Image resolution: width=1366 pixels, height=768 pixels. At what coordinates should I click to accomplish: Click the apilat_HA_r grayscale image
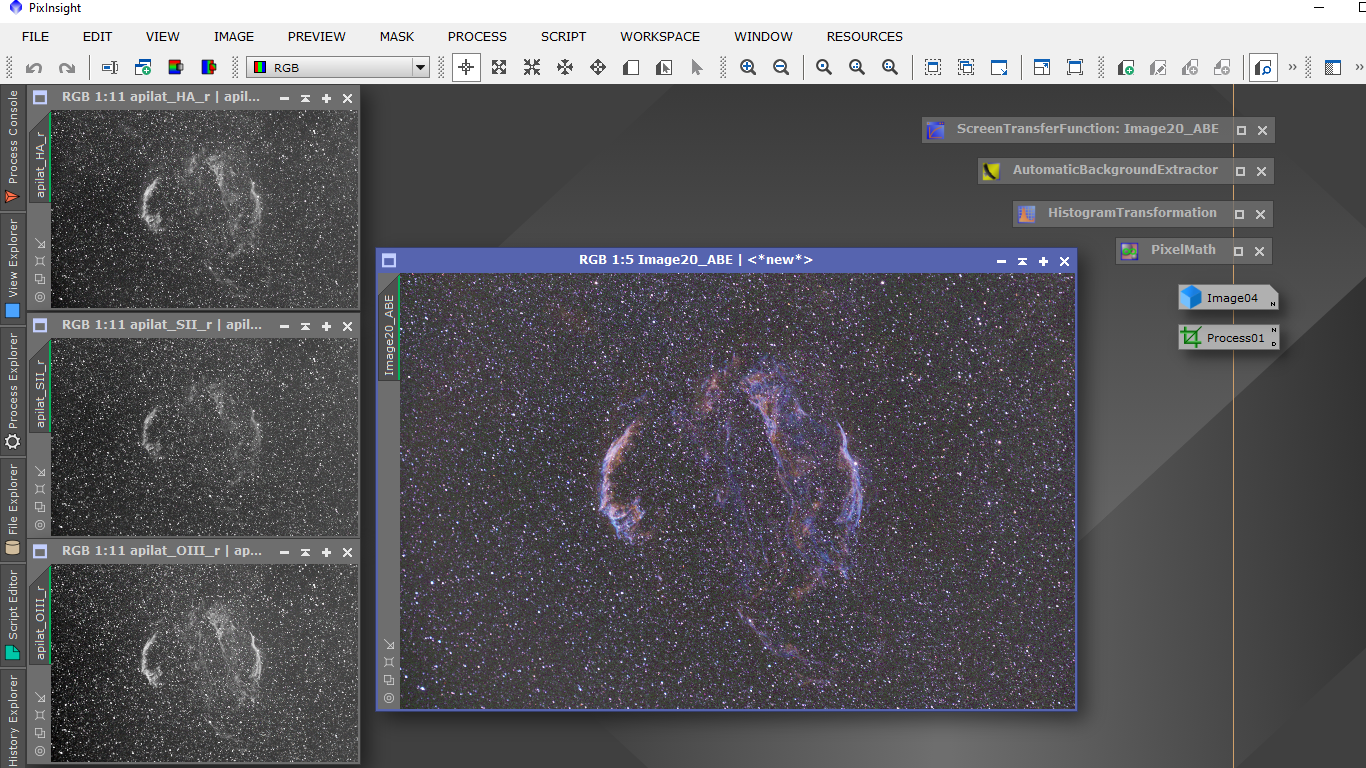point(204,209)
